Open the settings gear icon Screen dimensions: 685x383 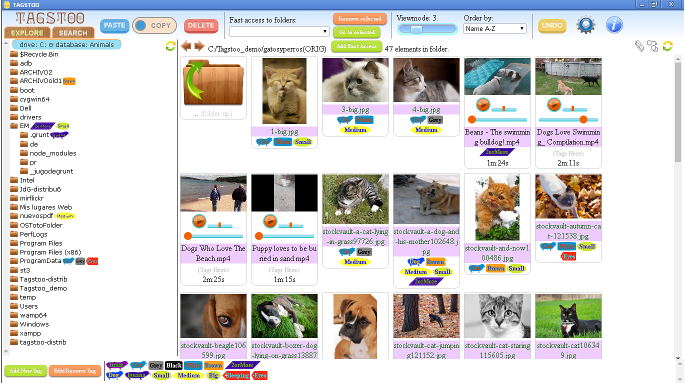click(x=585, y=25)
